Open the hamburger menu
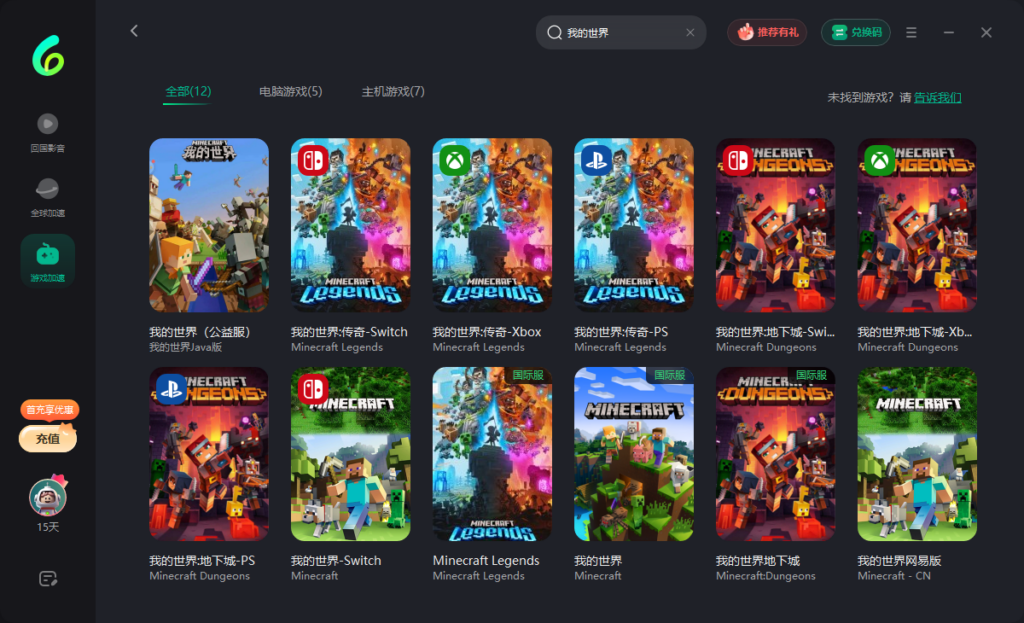The height and width of the screenshot is (623, 1024). point(911,32)
